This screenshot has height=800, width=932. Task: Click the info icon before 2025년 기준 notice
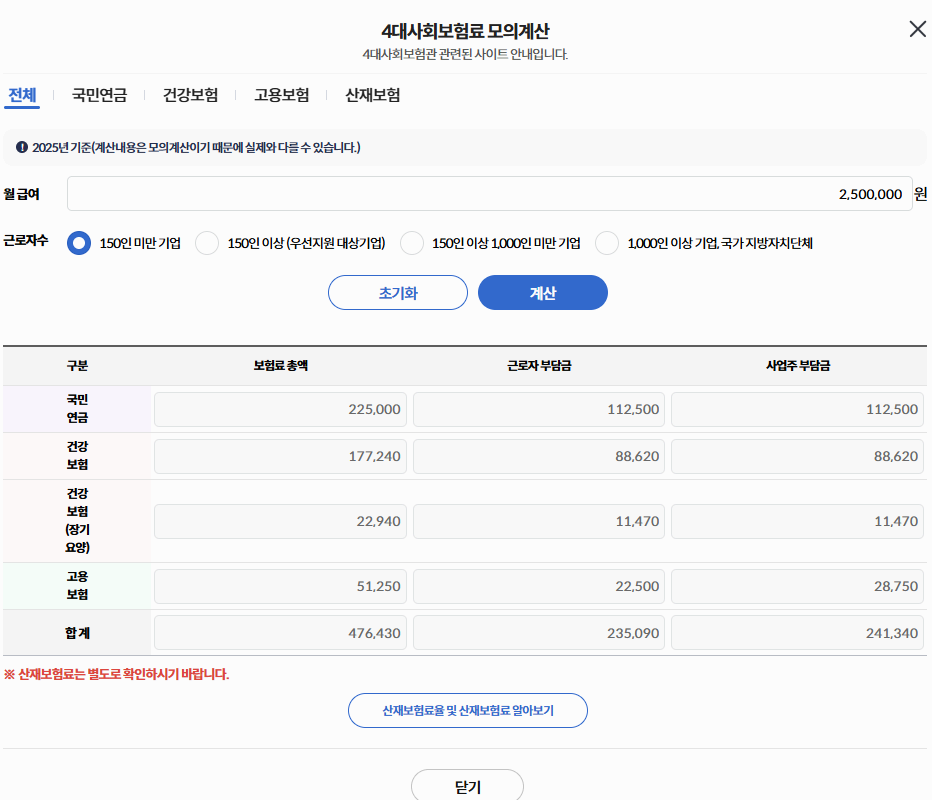click(22, 147)
